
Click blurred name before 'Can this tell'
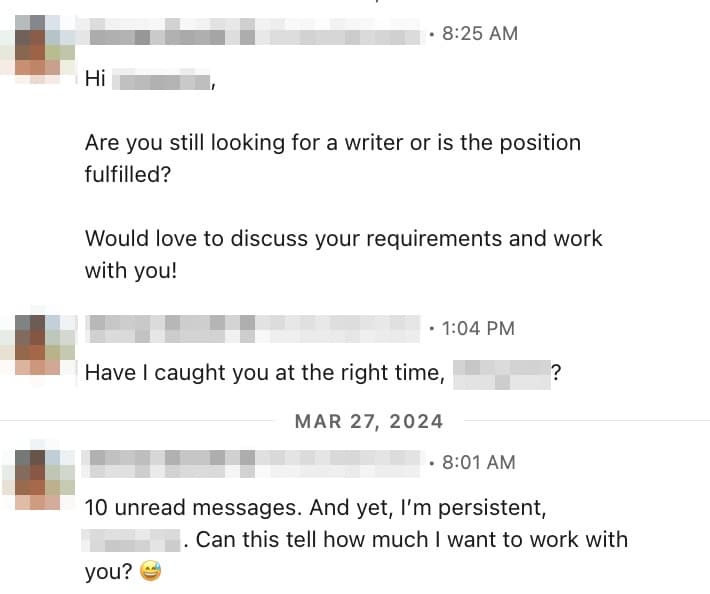[x=131, y=540]
